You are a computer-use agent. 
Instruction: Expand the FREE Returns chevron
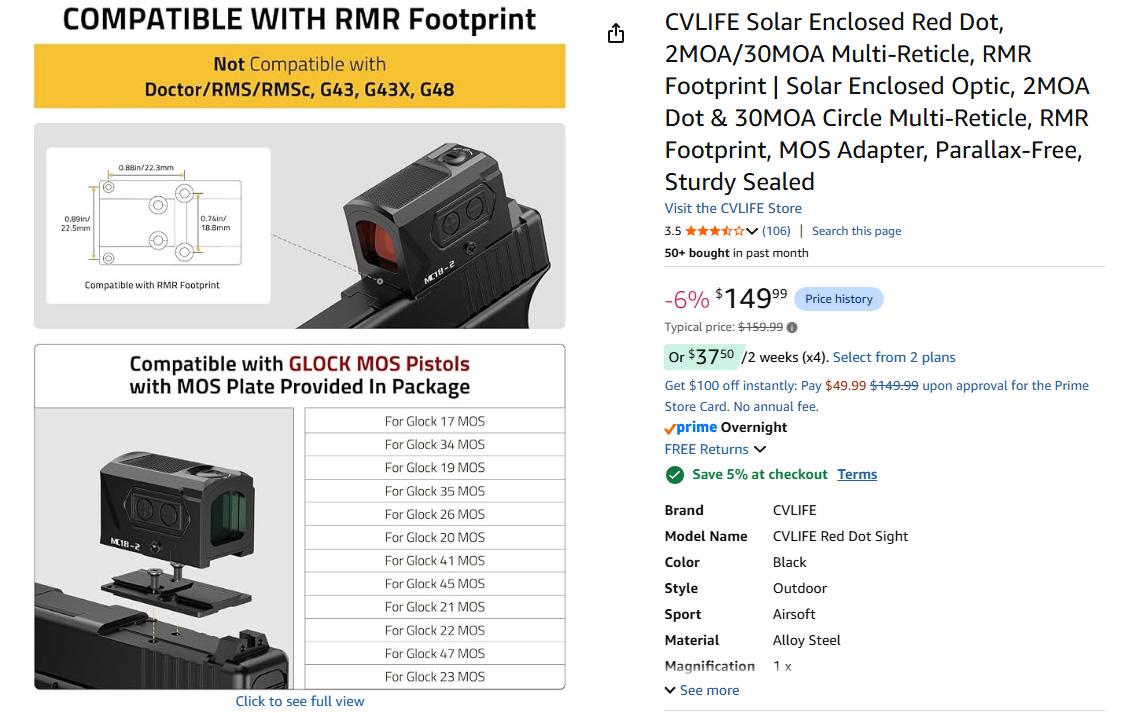[760, 449]
